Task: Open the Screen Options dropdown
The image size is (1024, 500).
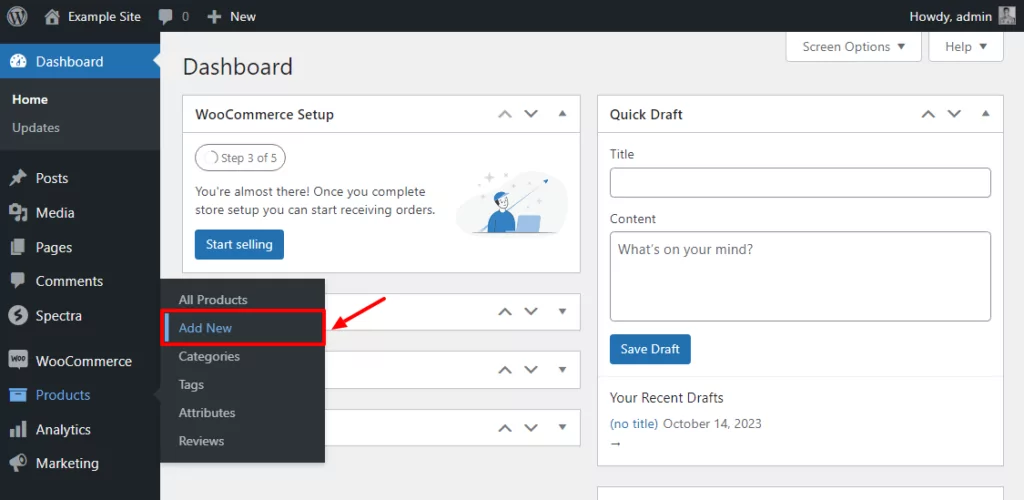Action: pos(854,47)
